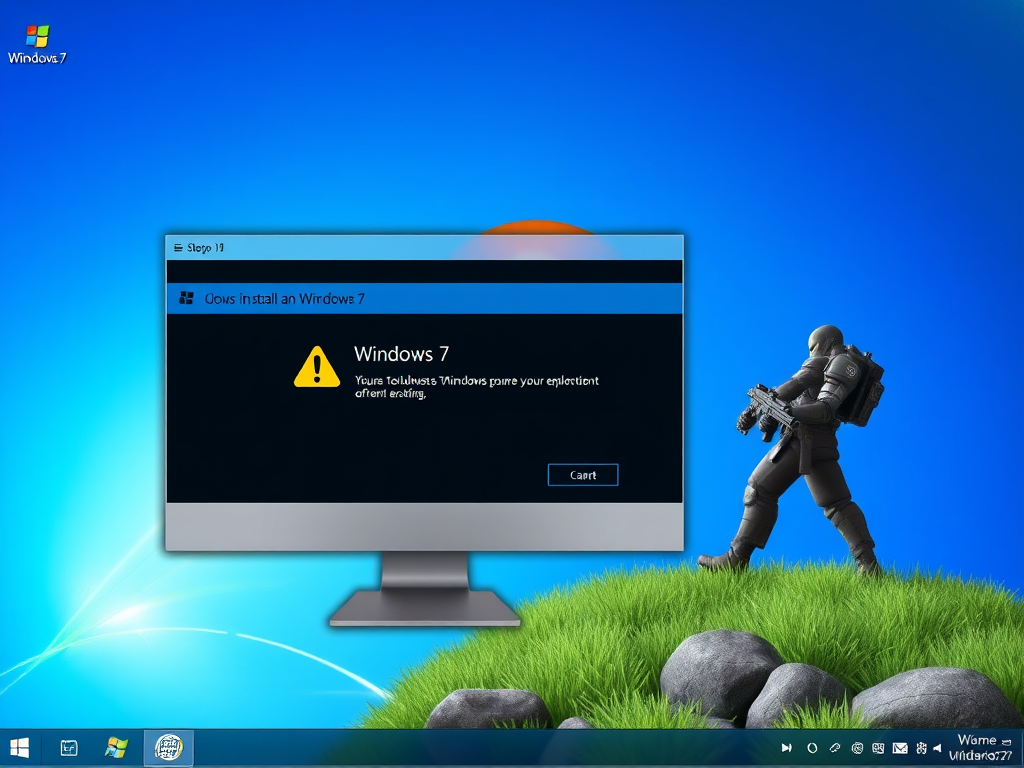This screenshot has height=768, width=1024.
Task: Open the mail envelope tray icon
Action: [x=900, y=748]
